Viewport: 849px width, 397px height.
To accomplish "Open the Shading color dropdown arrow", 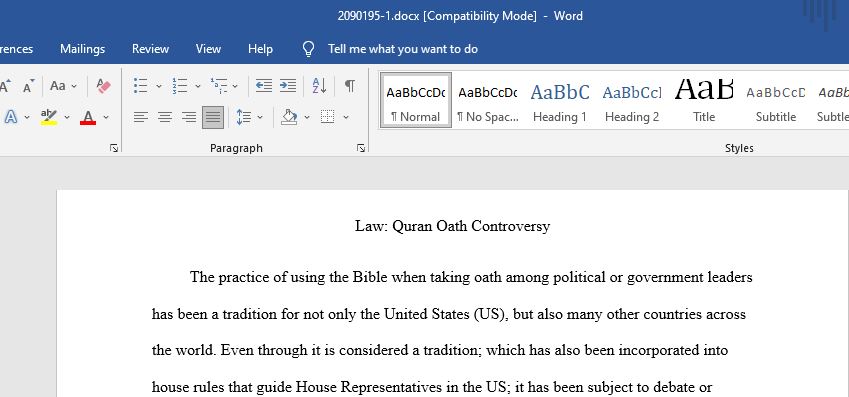I will tap(307, 117).
